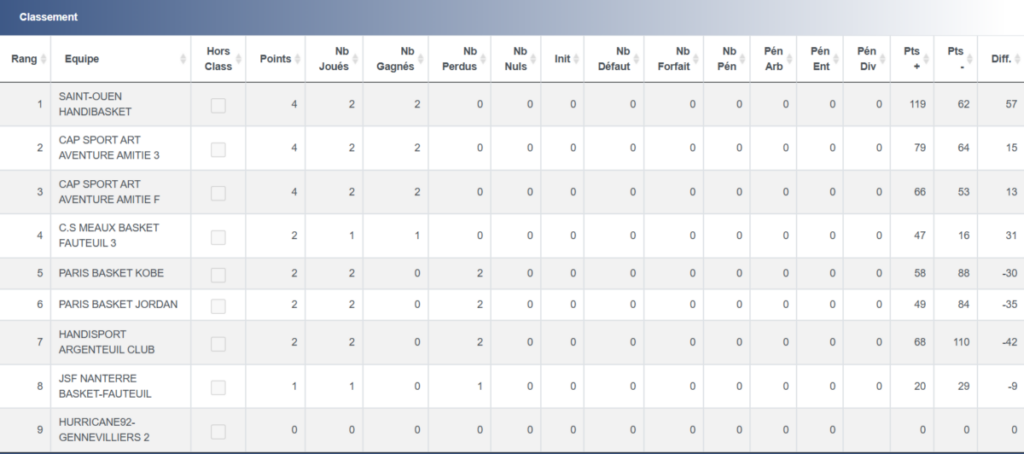Click the sort arrows for Nb Joués
Viewport: 1024px width, 454px height.
355,59
